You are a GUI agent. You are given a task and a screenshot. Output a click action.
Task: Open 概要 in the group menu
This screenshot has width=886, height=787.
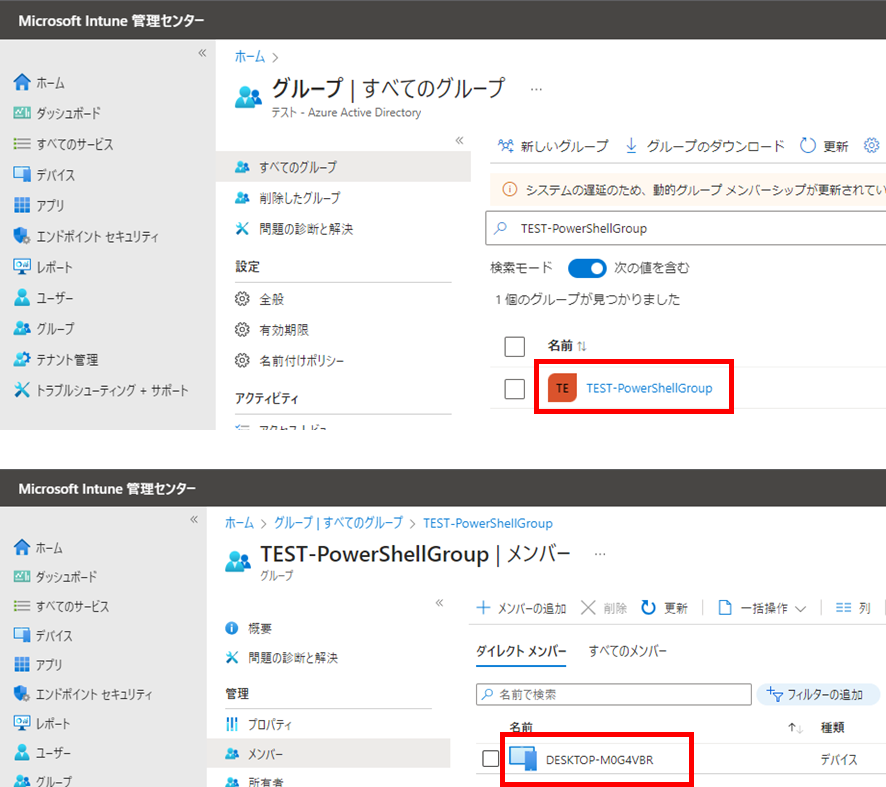pyautogui.click(x=249, y=628)
